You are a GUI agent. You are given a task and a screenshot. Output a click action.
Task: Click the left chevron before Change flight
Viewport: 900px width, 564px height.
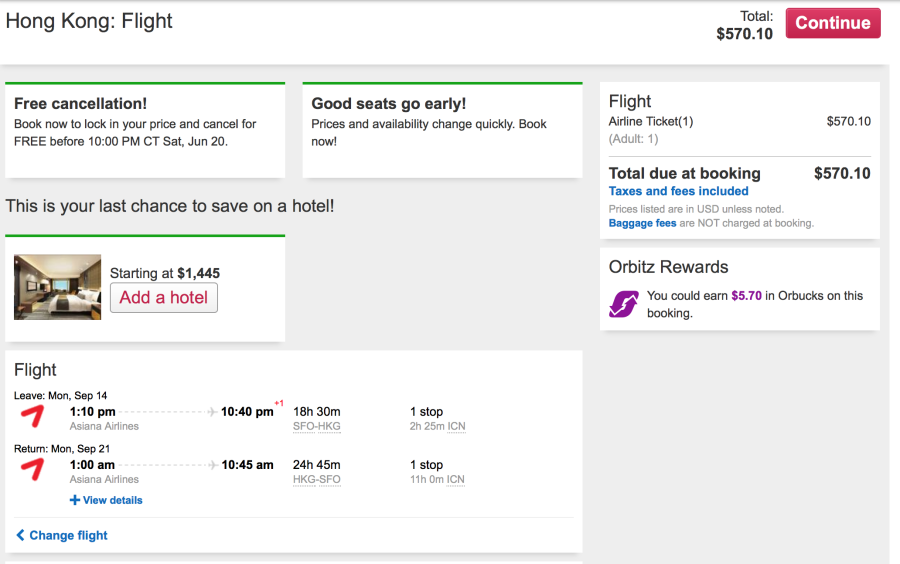pyautogui.click(x=20, y=535)
